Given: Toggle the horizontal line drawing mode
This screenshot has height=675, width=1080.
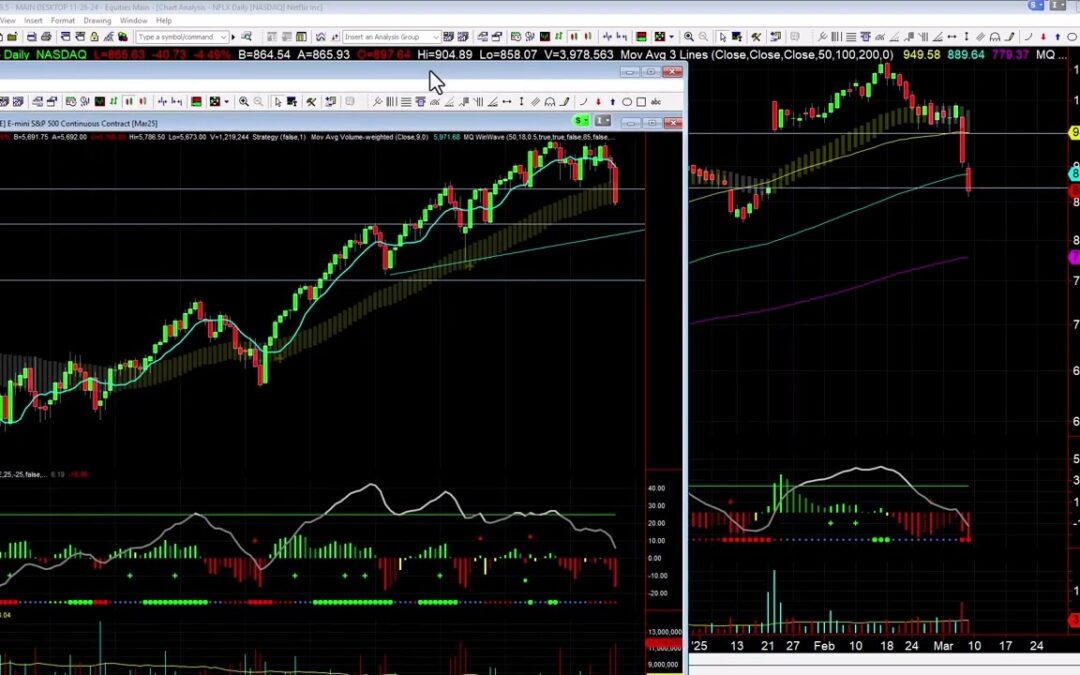Looking at the screenshot, I should click(x=406, y=101).
